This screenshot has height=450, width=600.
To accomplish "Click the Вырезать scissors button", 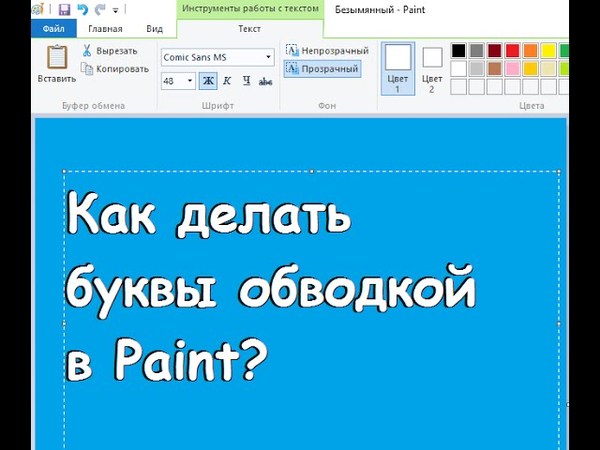I will coord(109,51).
